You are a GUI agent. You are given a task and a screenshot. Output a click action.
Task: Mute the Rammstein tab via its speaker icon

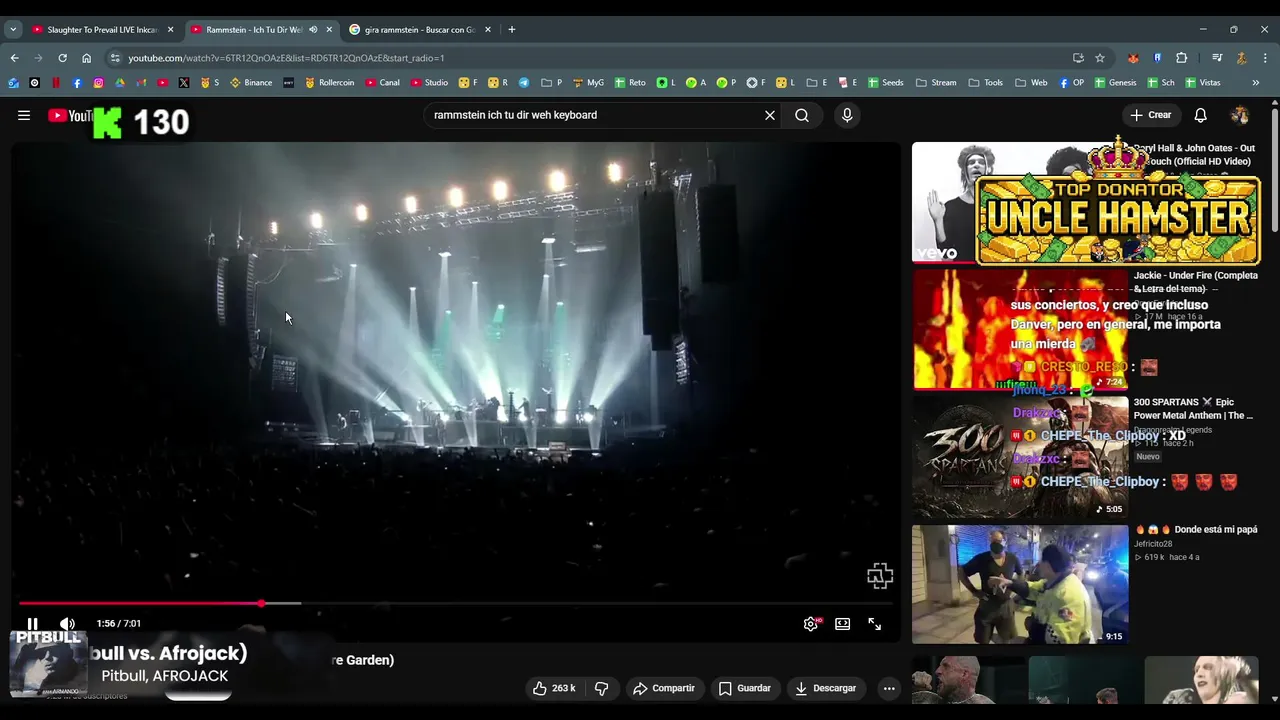pos(313,30)
